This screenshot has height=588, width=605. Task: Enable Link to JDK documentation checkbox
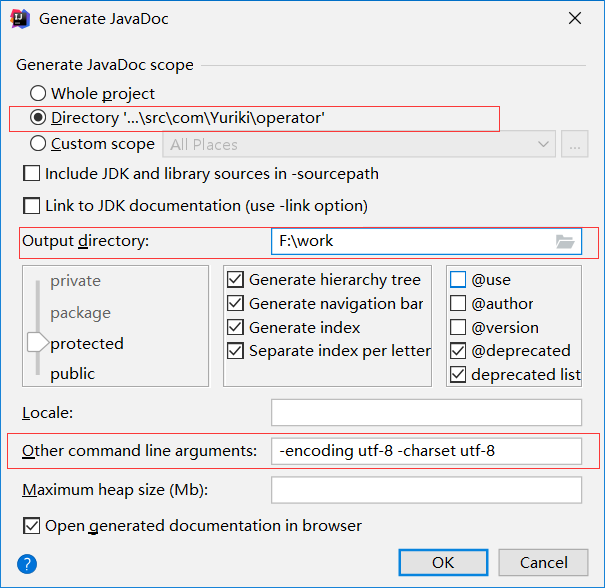tap(31, 206)
